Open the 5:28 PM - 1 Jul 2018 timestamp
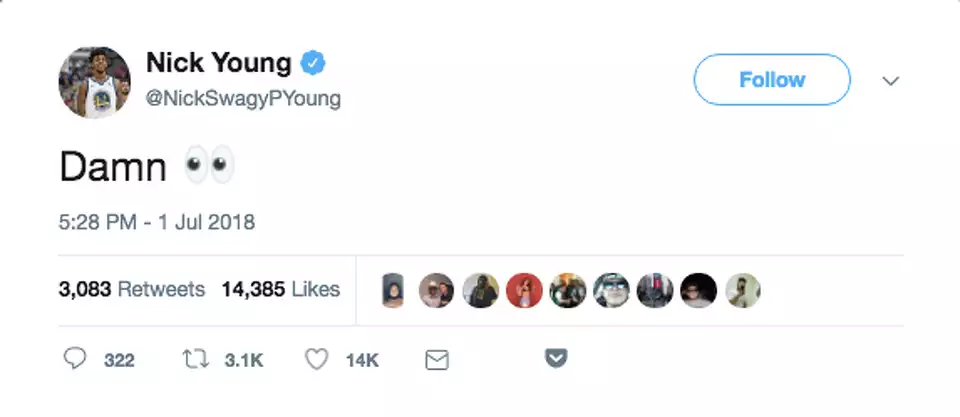The width and height of the screenshot is (960, 417). (x=157, y=222)
